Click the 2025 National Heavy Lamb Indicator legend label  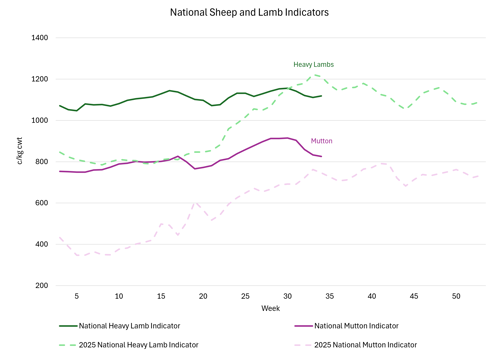click(x=138, y=345)
